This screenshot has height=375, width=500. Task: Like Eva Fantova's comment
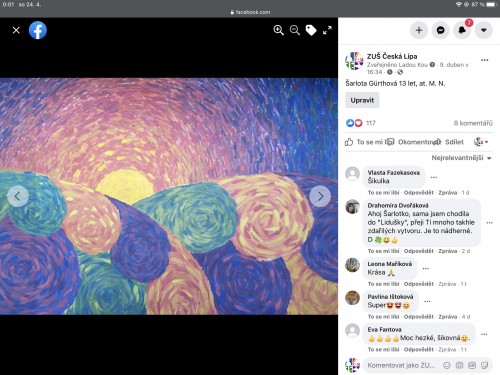tap(383, 349)
